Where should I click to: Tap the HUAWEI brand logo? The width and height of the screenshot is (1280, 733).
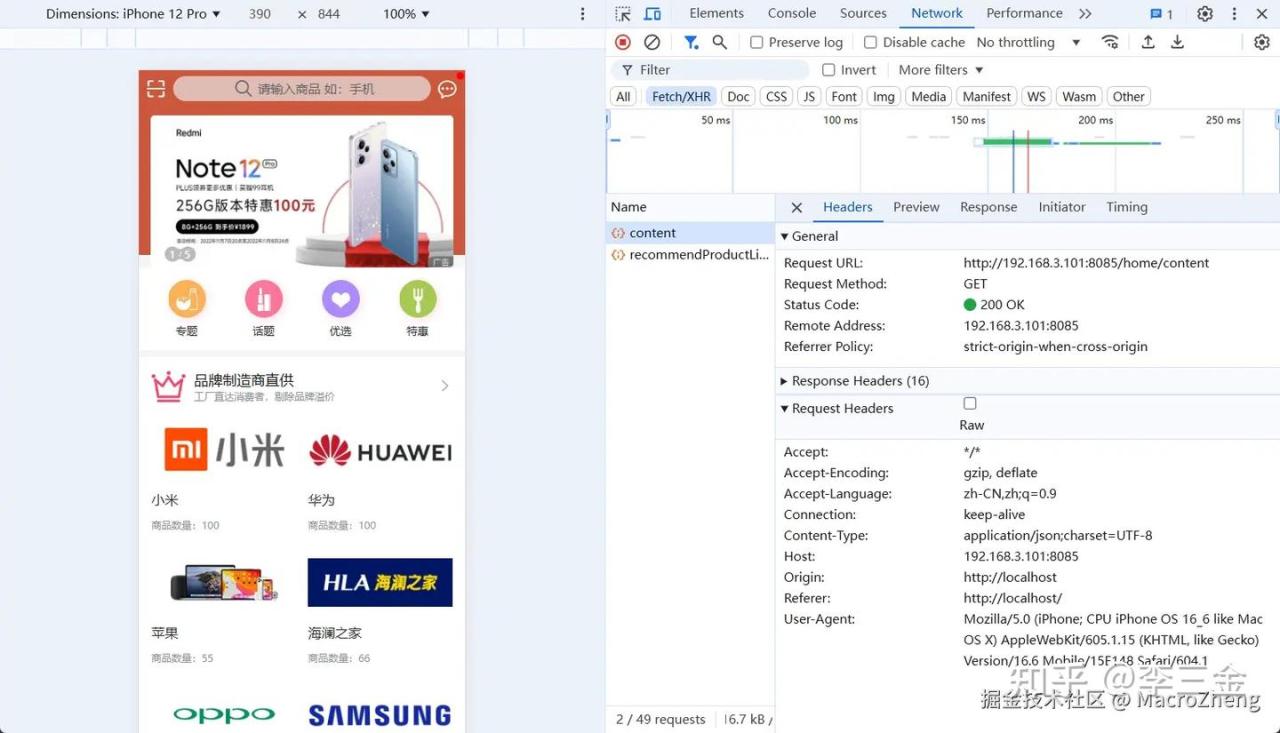pos(380,452)
